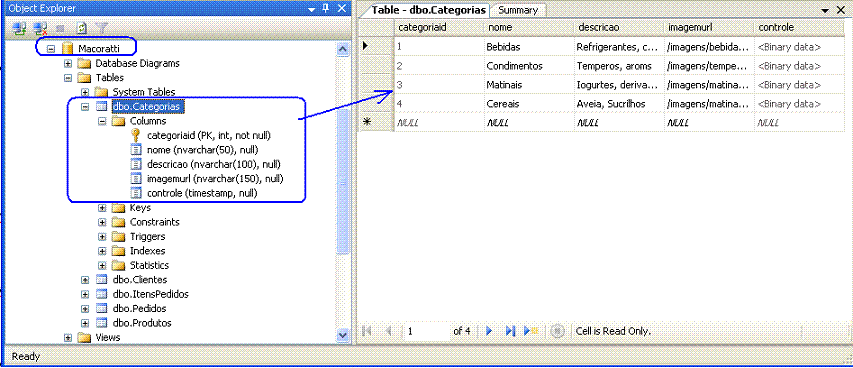Move to new row in grid navigator
Image resolution: width=853 pixels, height=368 pixels.
point(530,331)
